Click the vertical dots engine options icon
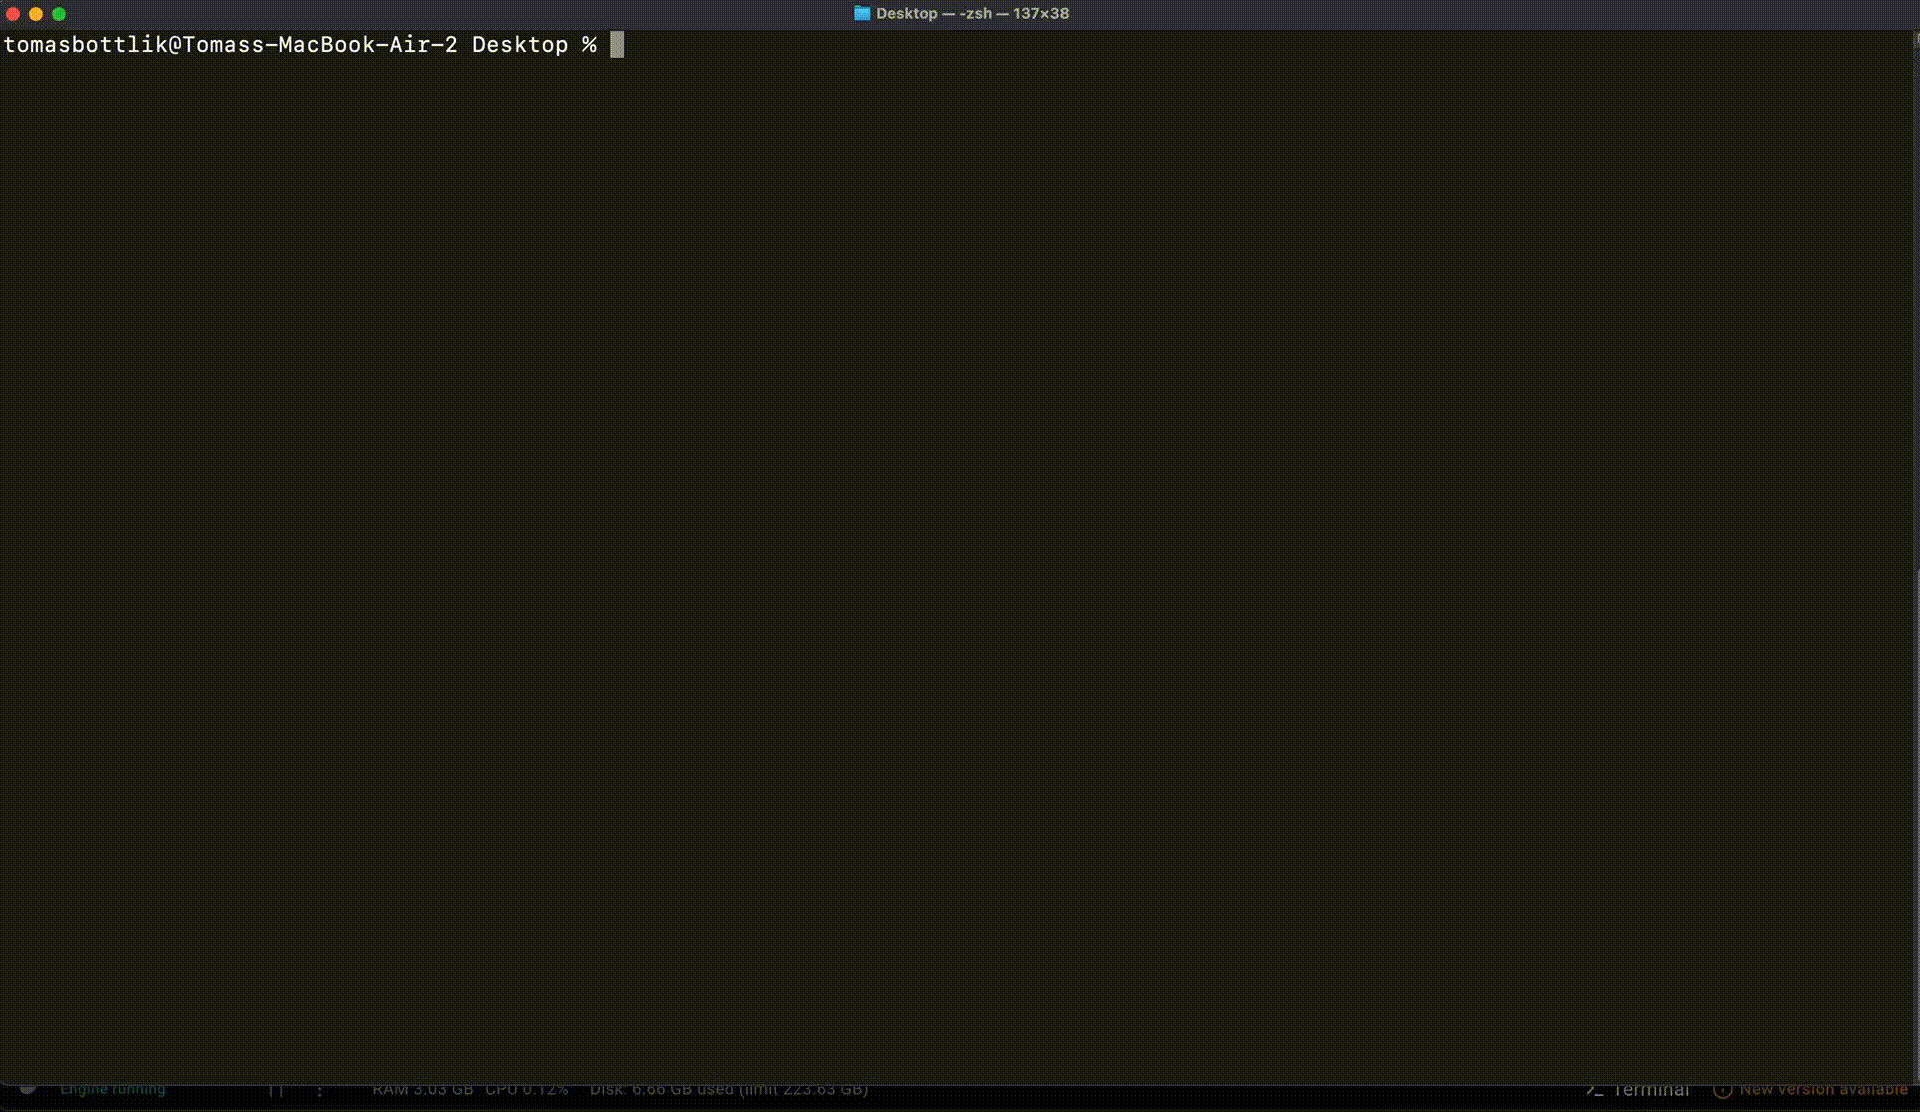 [x=318, y=1090]
